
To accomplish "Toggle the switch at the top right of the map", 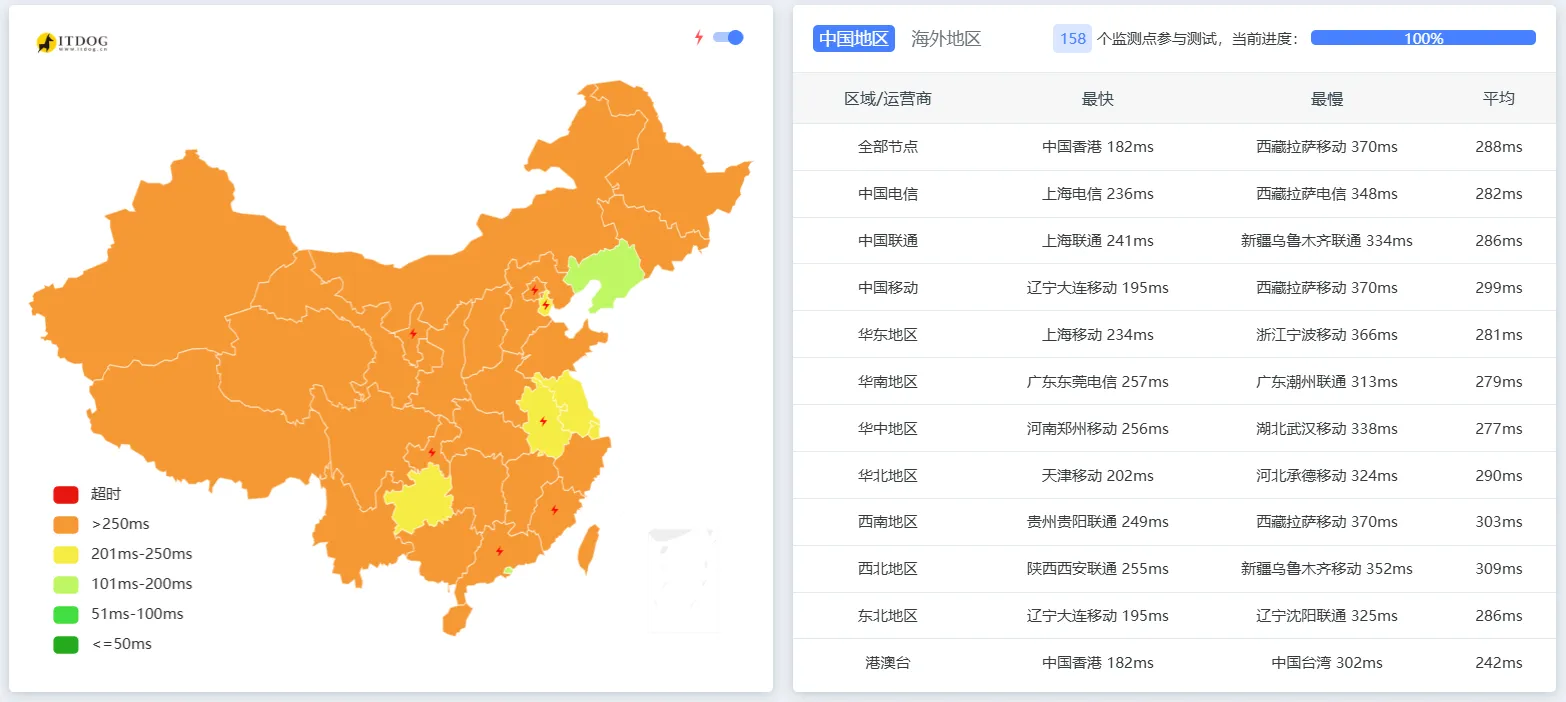I will click(x=729, y=37).
